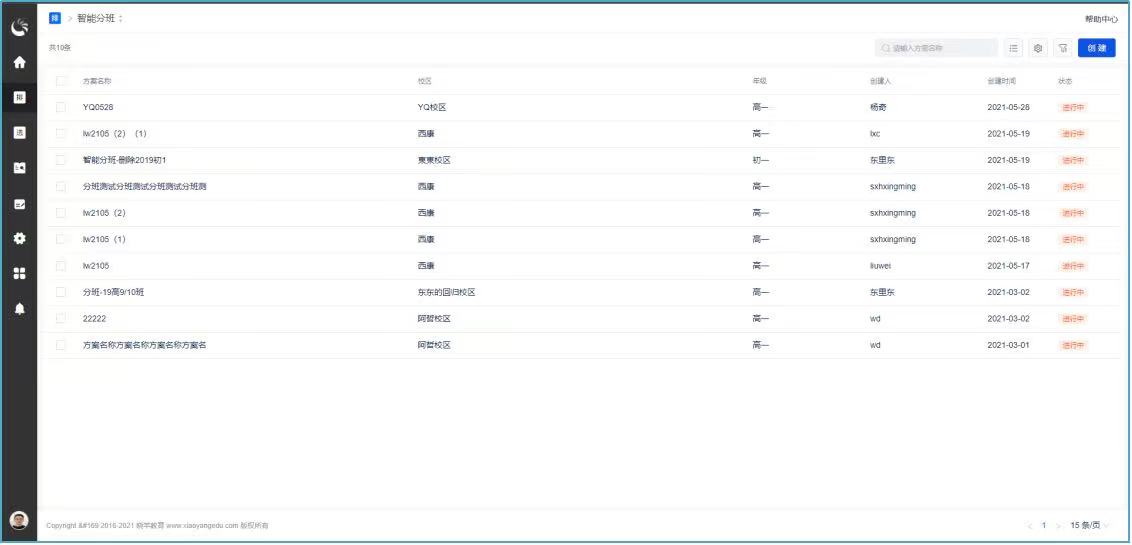Go to Home in the sidebar
This screenshot has height=545, width=1132.
[x=19, y=62]
